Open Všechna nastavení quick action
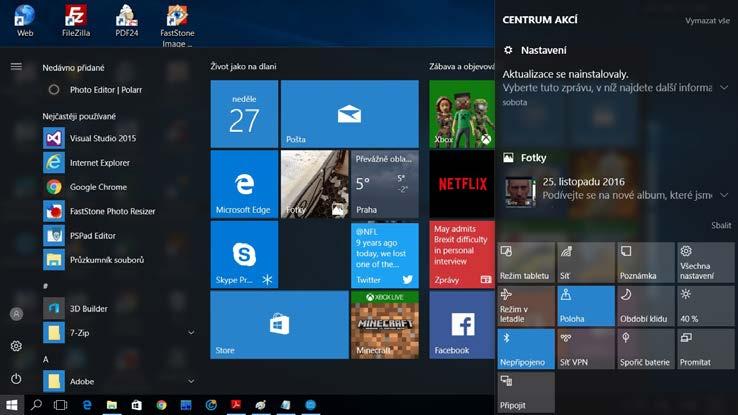The image size is (738, 415). (706, 263)
